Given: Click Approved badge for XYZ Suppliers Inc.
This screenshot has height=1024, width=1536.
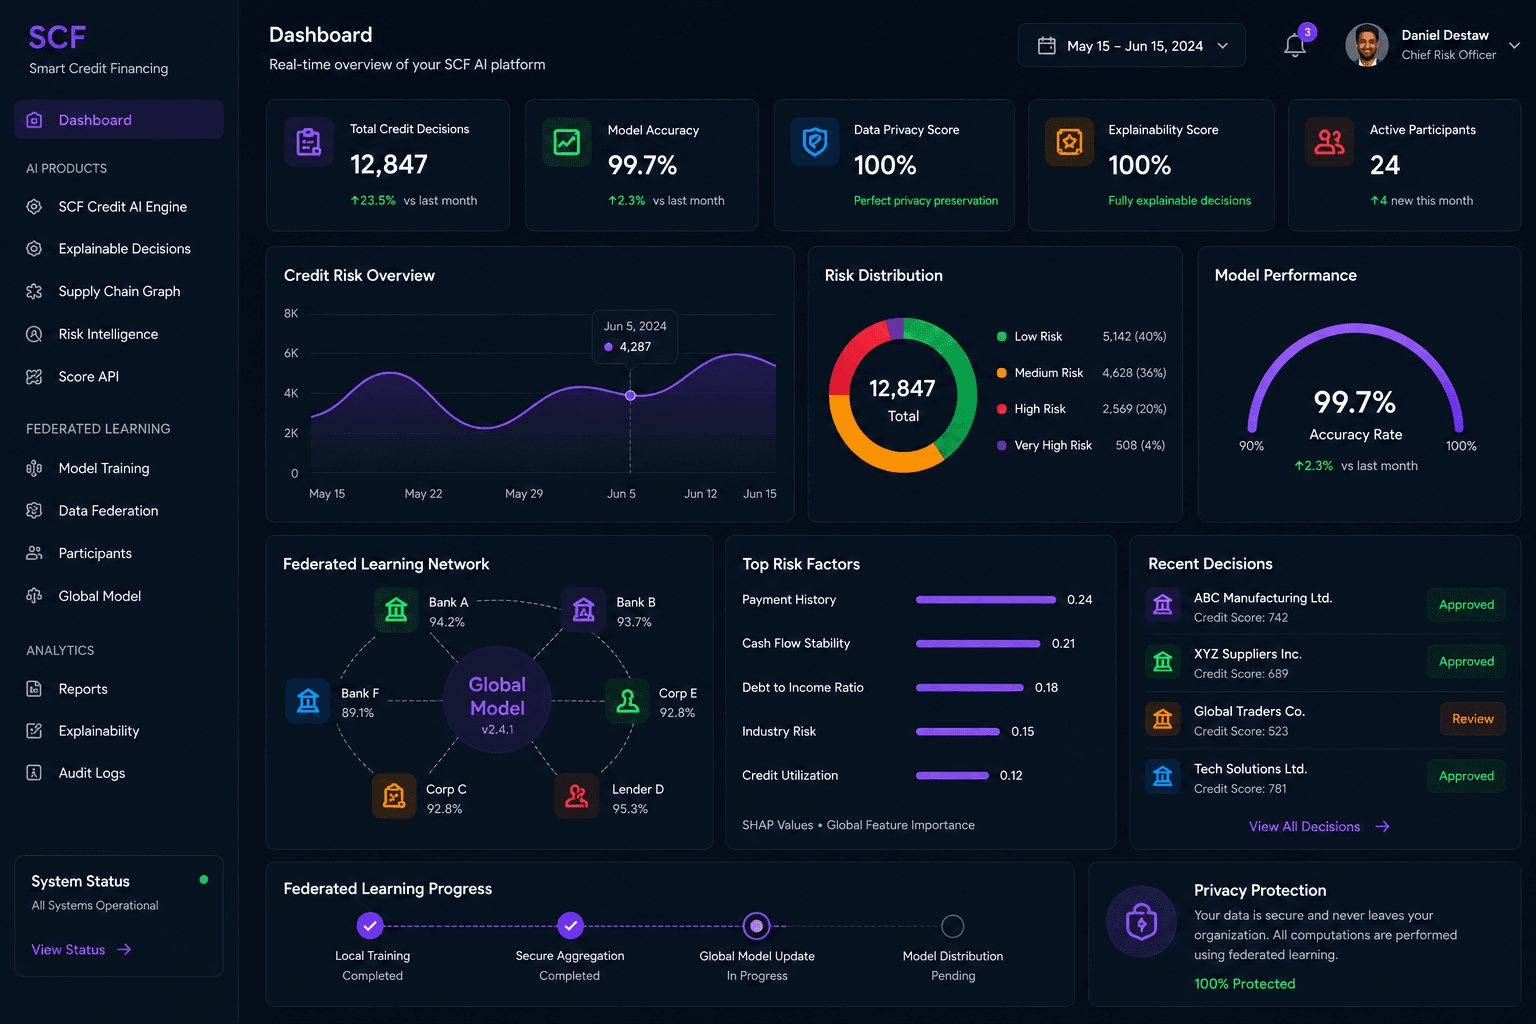Looking at the screenshot, I should click(1466, 662).
